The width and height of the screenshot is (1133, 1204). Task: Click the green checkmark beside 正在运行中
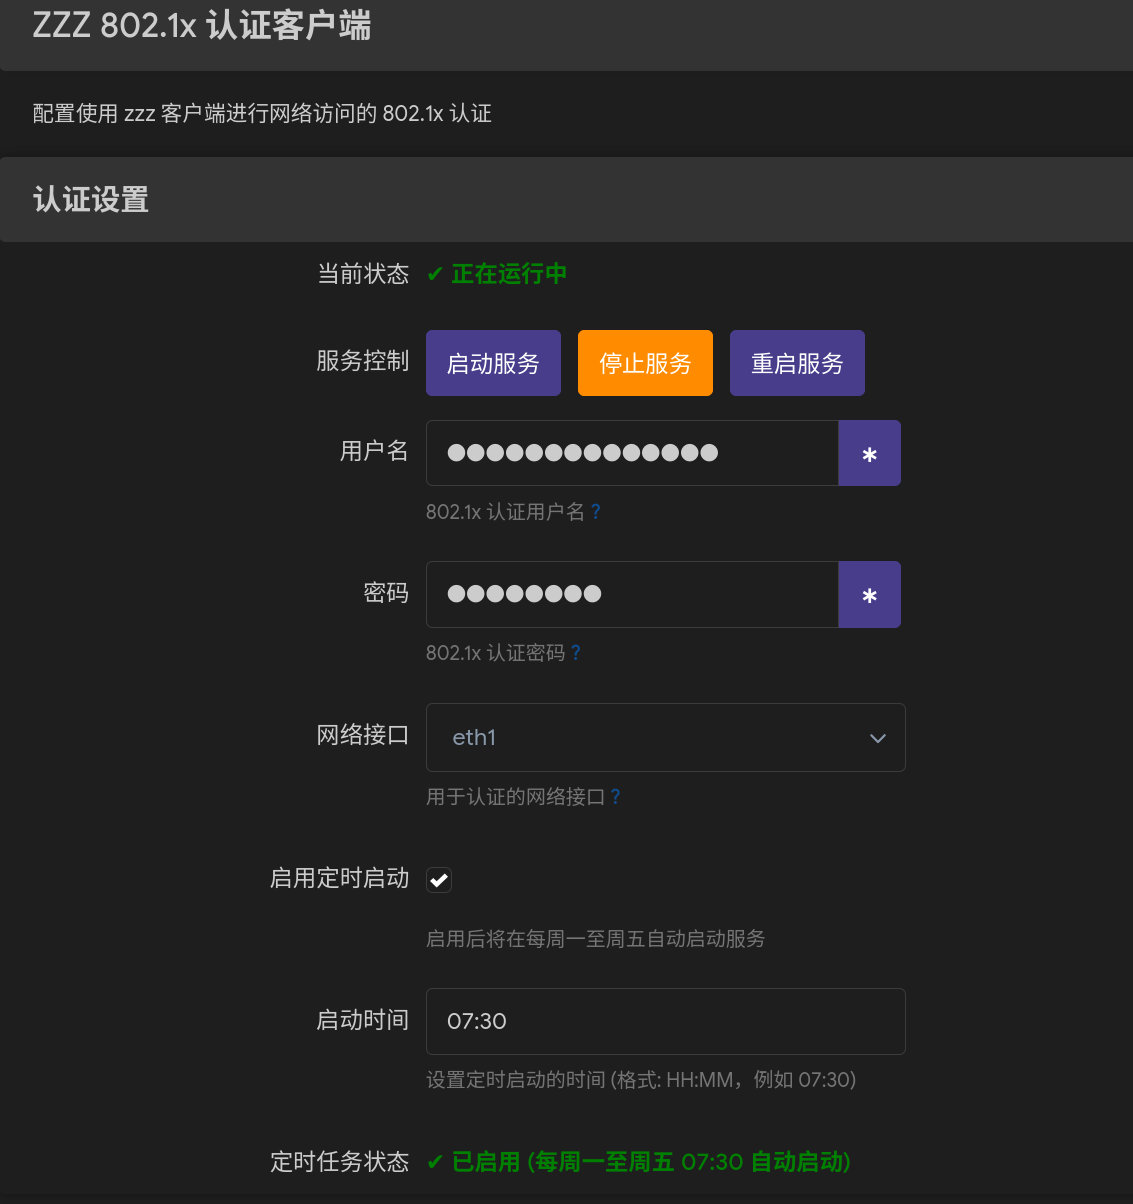435,274
